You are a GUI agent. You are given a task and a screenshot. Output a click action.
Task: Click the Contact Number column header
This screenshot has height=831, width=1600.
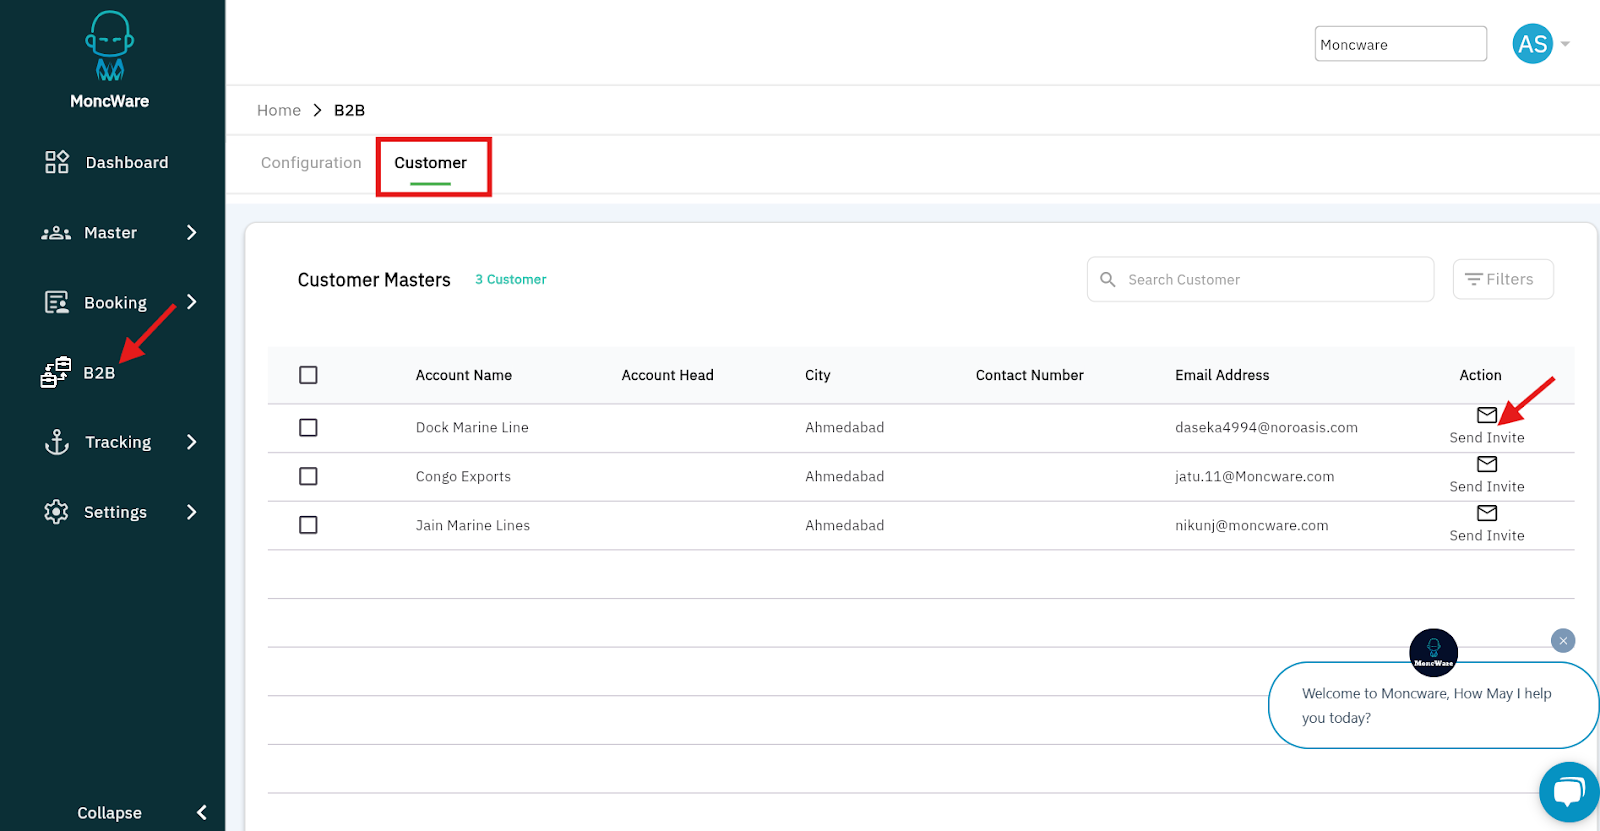tap(1029, 375)
